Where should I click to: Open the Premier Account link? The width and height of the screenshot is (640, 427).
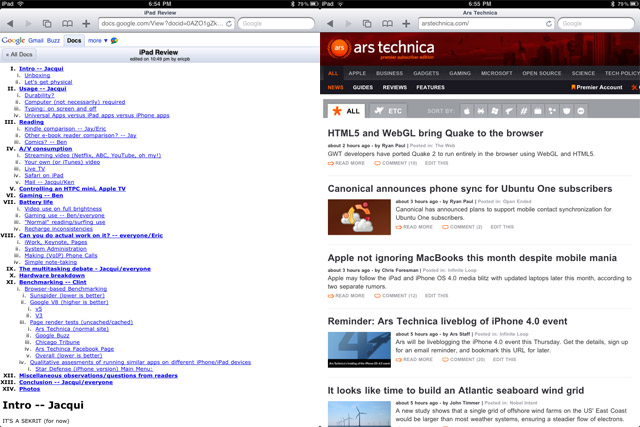tap(597, 87)
